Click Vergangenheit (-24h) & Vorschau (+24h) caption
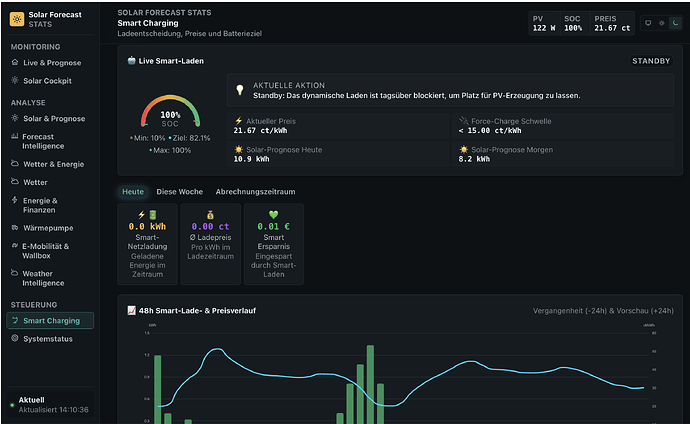This screenshot has height=424, width=690. click(603, 311)
